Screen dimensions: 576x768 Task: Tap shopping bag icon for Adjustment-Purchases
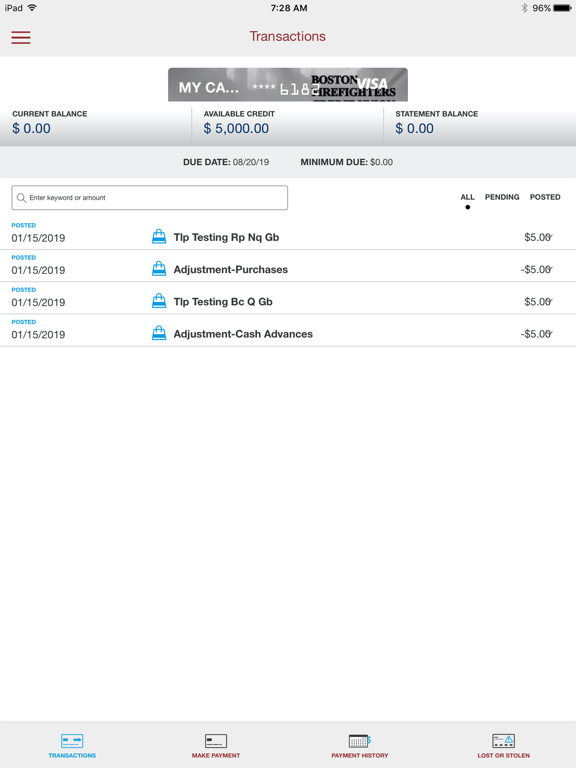coord(159,269)
